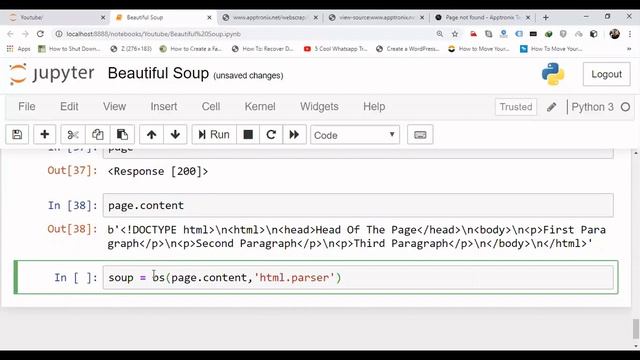Open 5 Cool Whatsapp Tr... bookmark
640x360 pixels.
coord(336,49)
